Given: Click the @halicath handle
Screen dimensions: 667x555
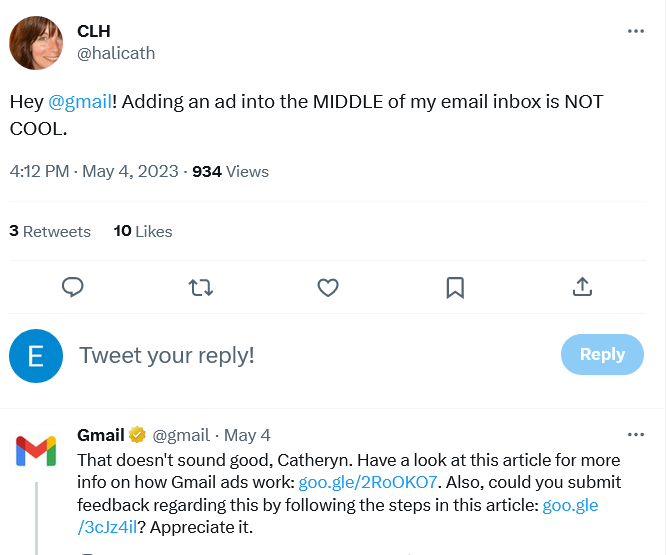Looking at the screenshot, I should 116,54.
